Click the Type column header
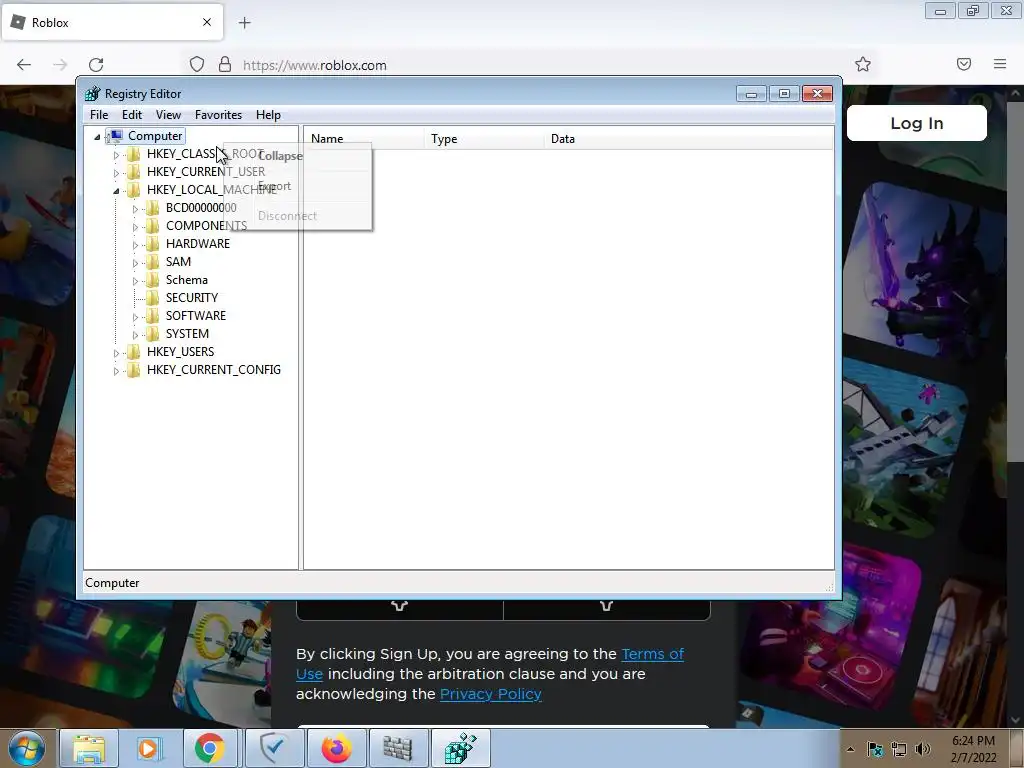Screen dimensions: 1024x768 483,138
